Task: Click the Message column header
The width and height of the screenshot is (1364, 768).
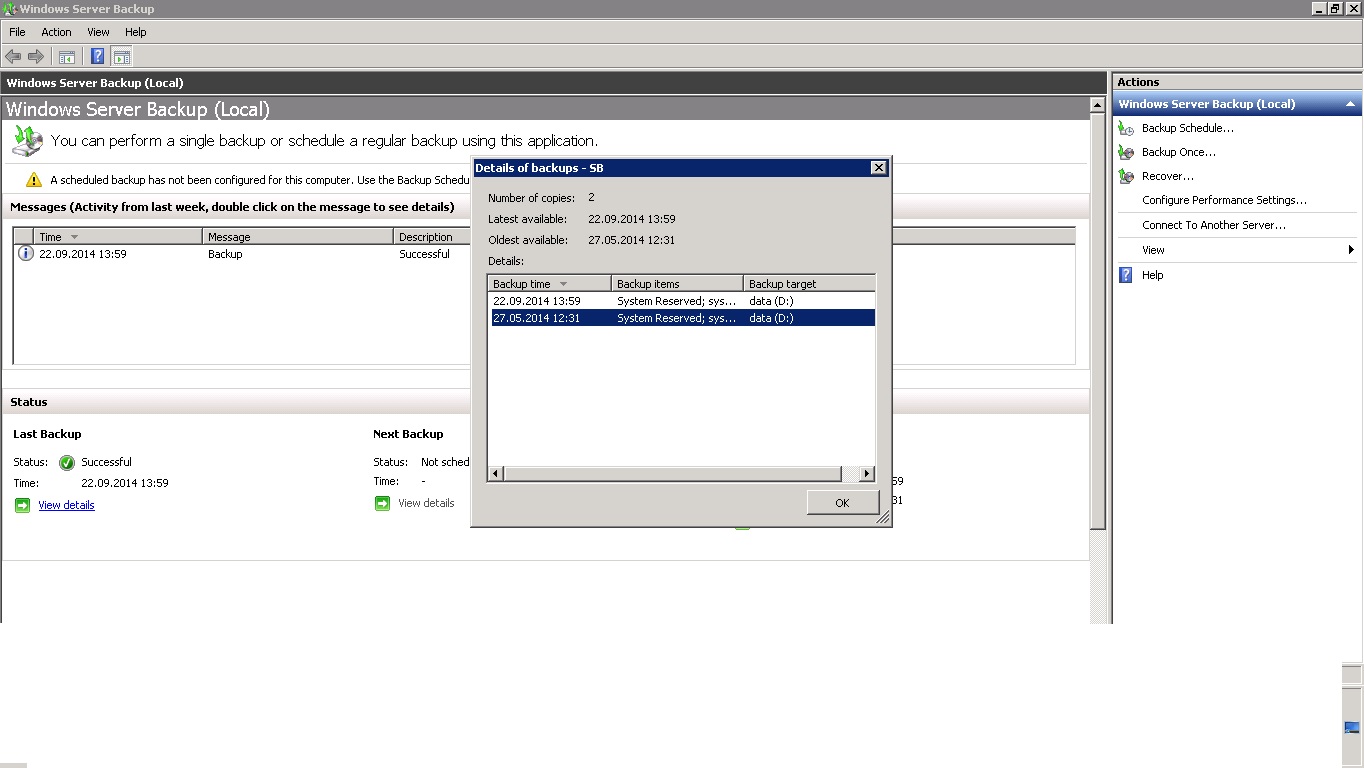Action: 298,237
